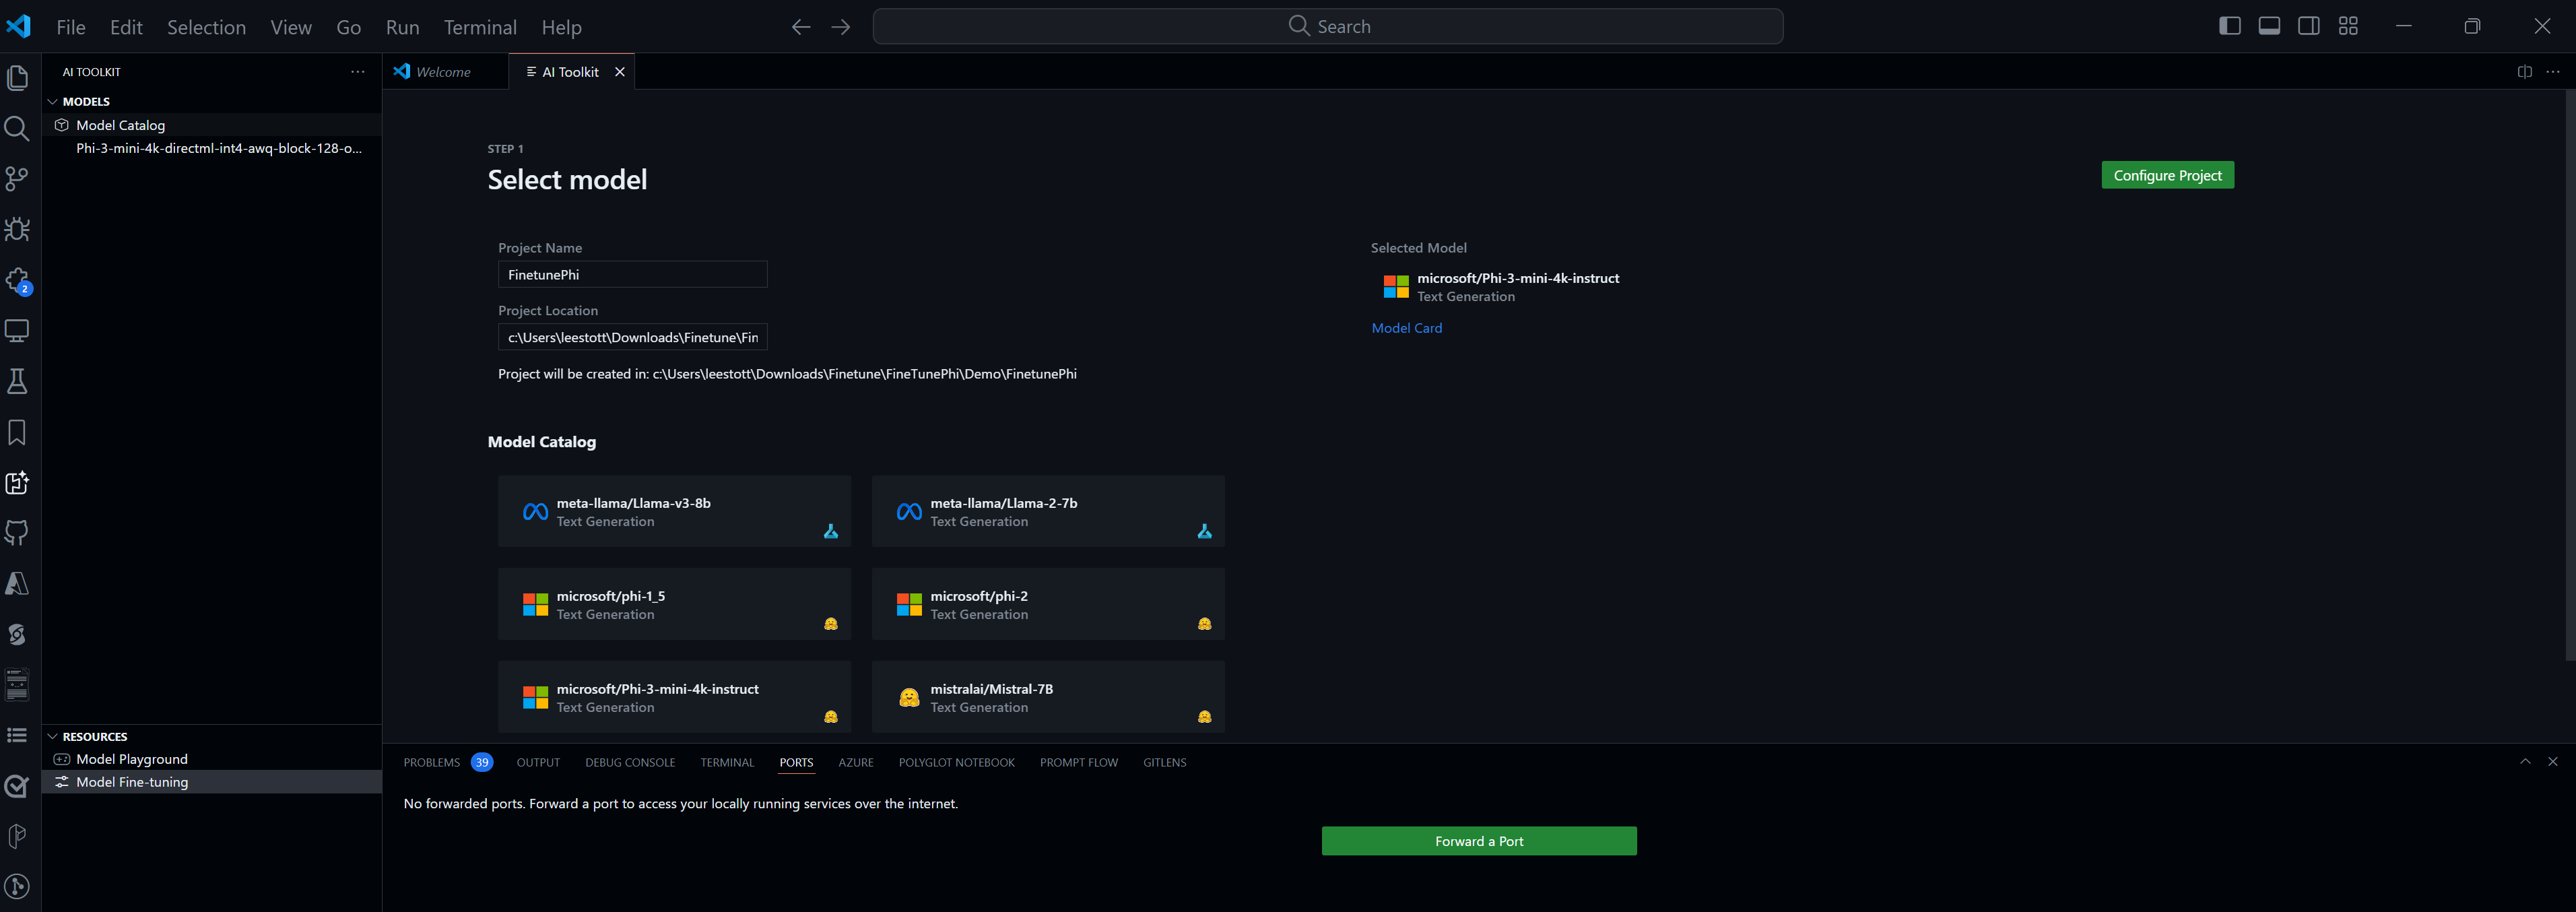Select the Phi-3-mini-4k-directml model tree item
Image resolution: width=2576 pixels, height=912 pixels.
212,148
